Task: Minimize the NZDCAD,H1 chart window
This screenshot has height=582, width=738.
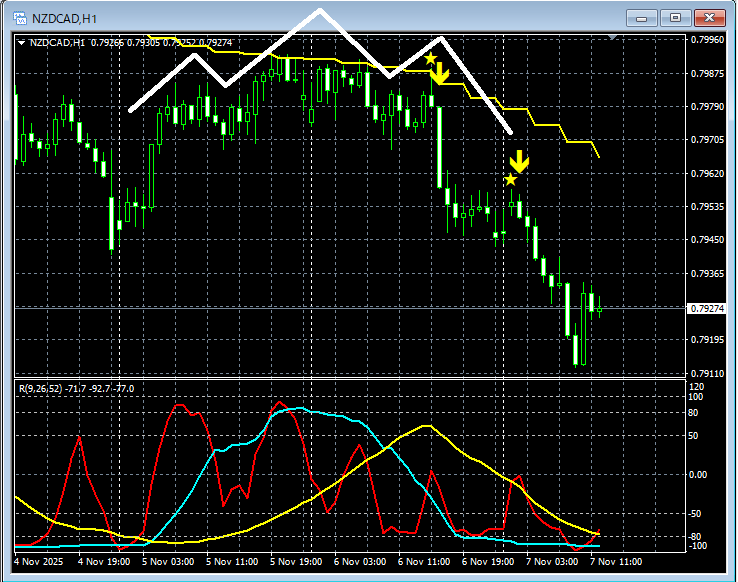Action: tap(641, 18)
